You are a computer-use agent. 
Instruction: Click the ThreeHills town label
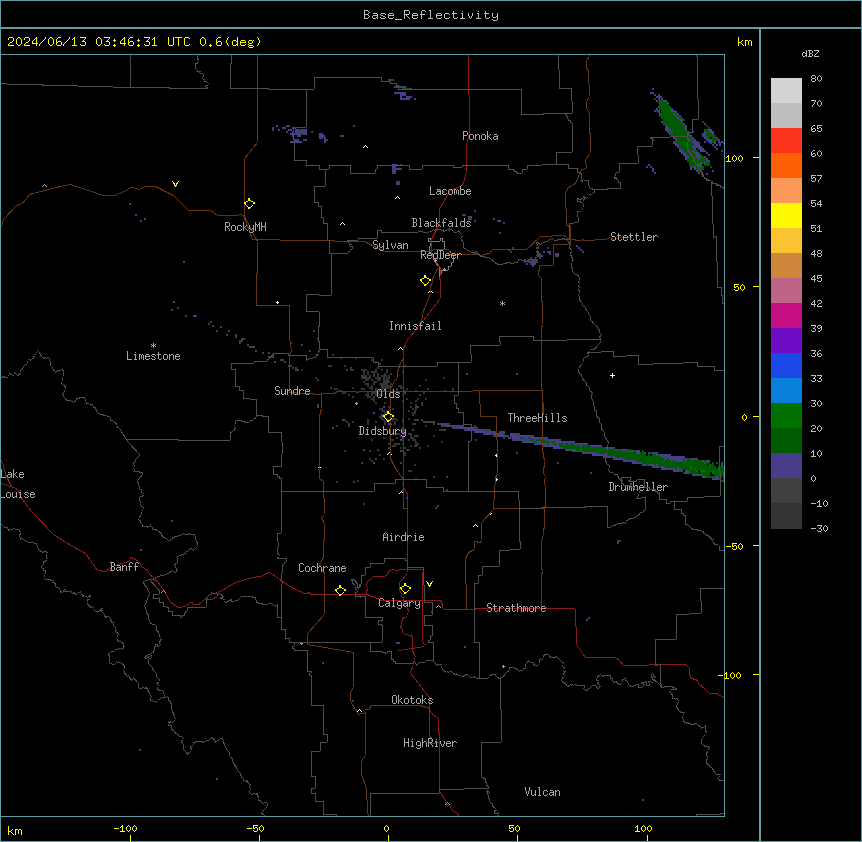pos(537,418)
